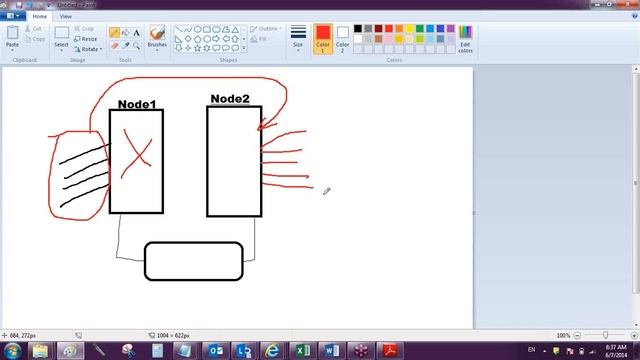Activate Color 1 selector
Screen dimensions: 640x360
point(322,39)
